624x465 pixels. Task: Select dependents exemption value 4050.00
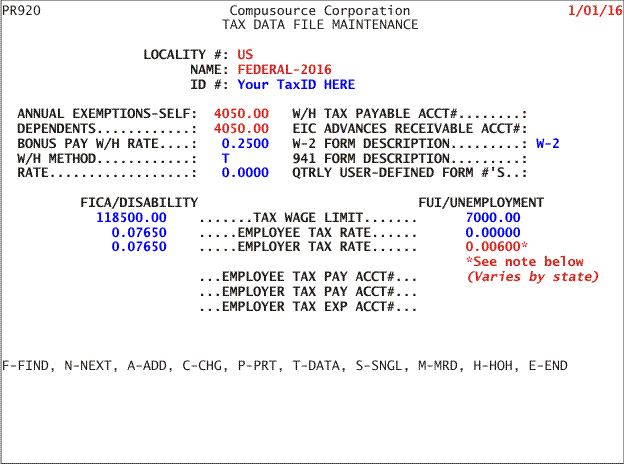[241, 129]
